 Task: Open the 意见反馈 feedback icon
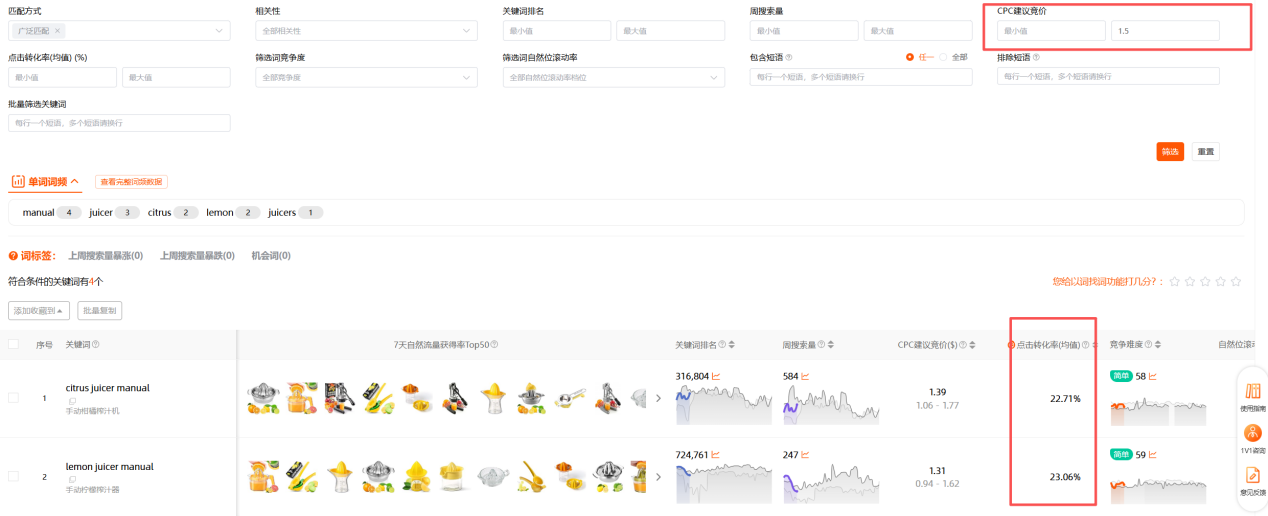pyautogui.click(x=1252, y=479)
